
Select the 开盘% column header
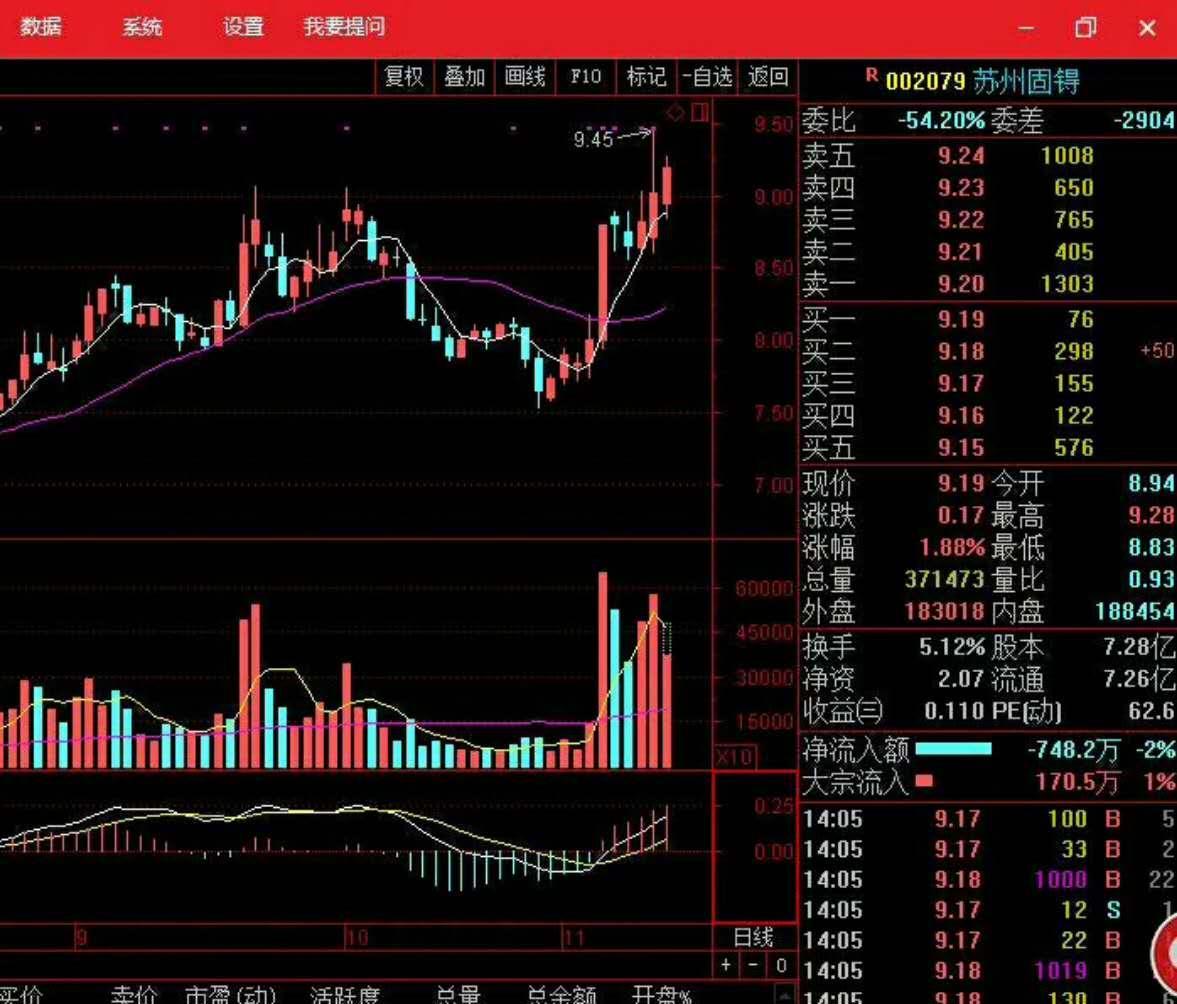[661, 994]
